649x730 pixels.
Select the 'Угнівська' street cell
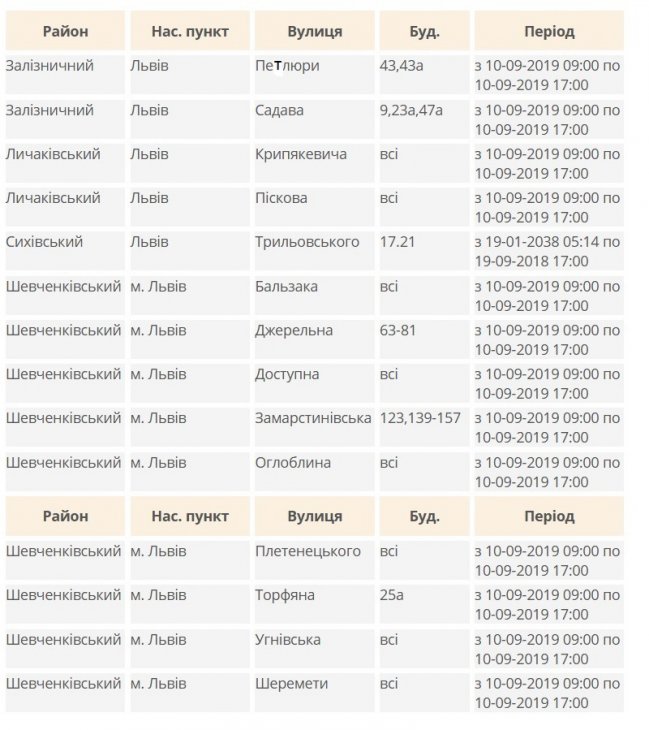pos(288,639)
